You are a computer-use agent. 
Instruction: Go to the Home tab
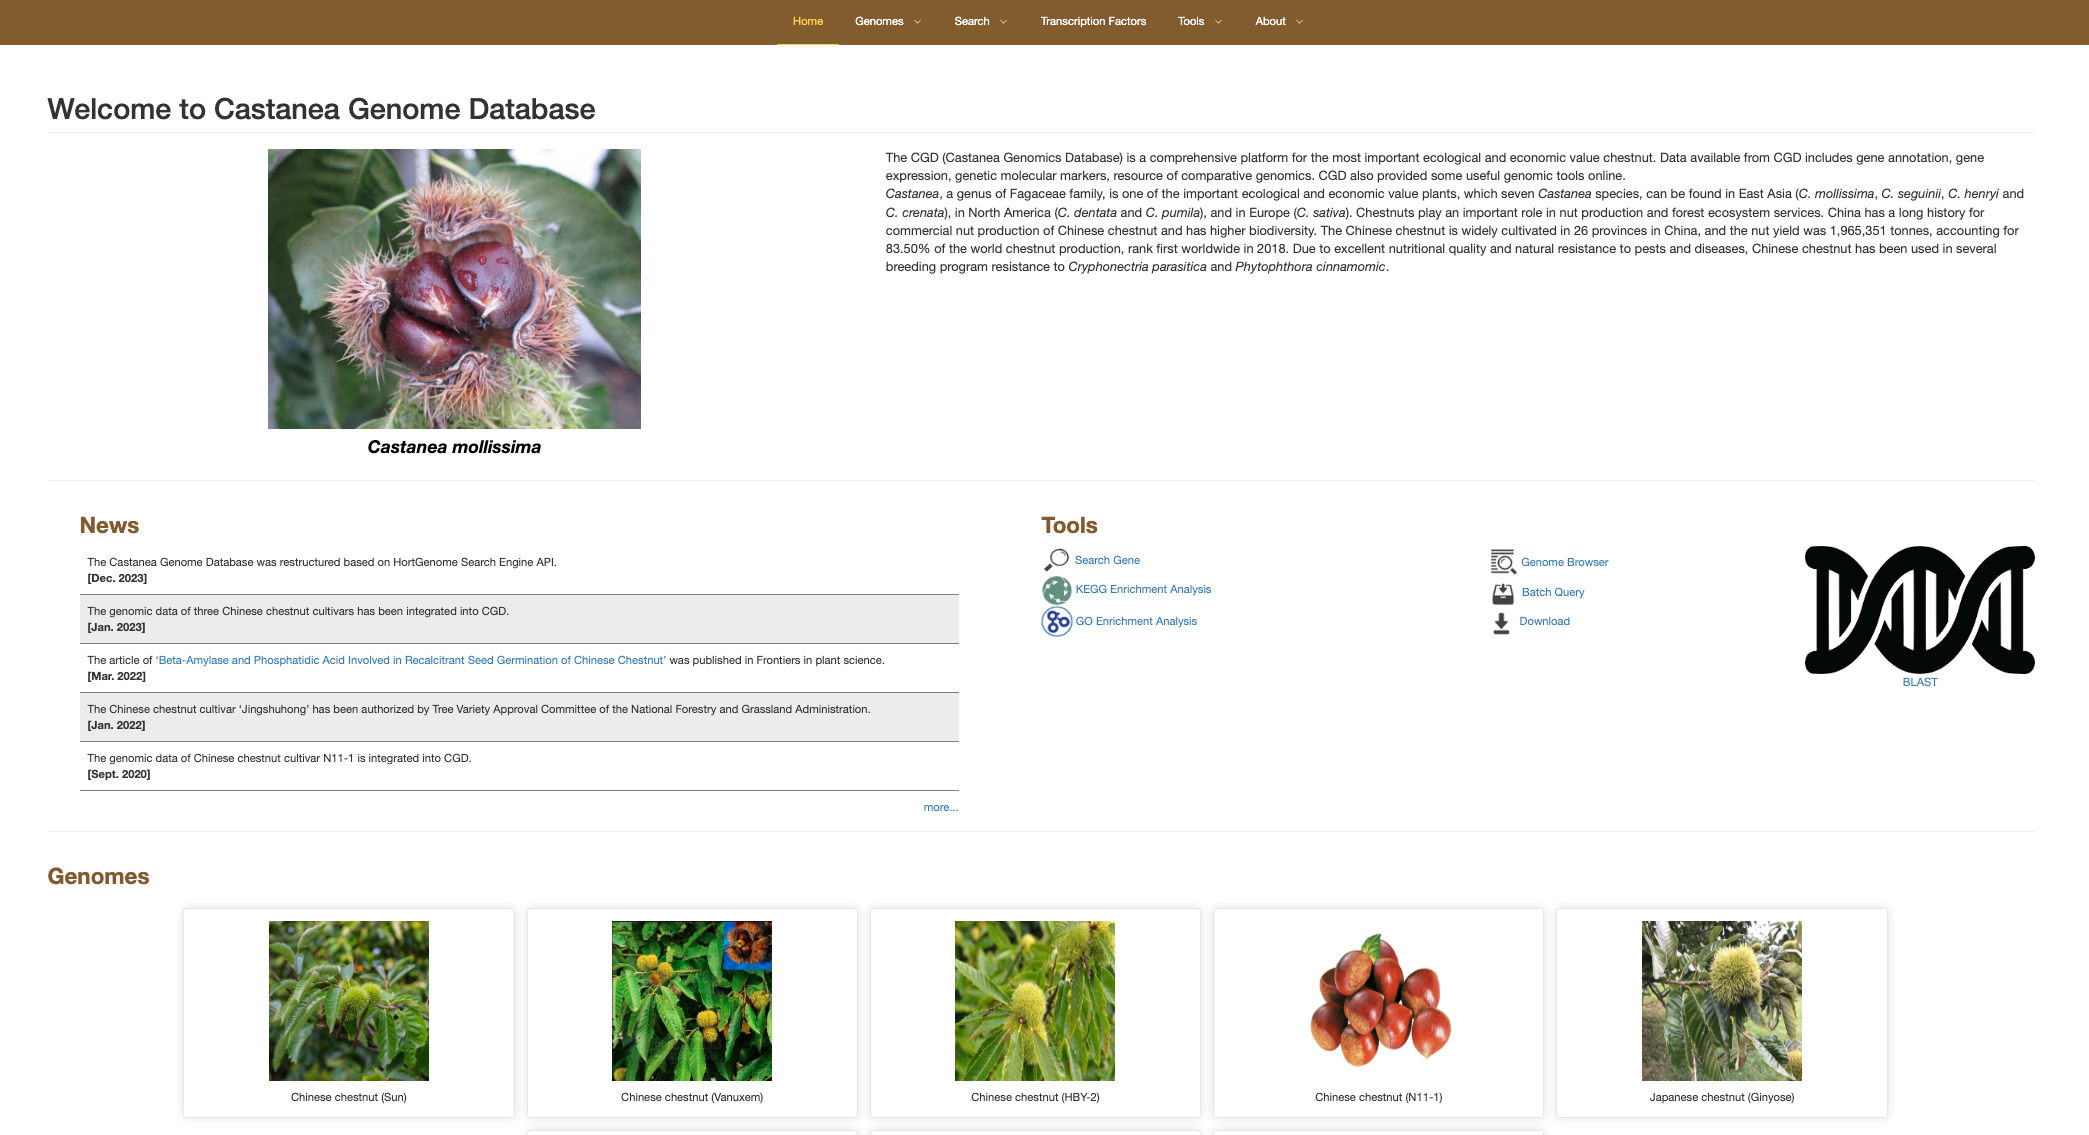point(808,22)
